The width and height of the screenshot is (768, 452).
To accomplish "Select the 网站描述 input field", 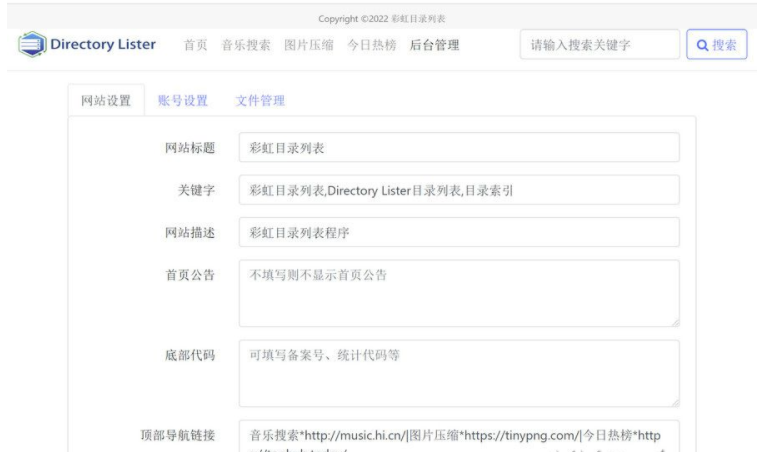I will (459, 232).
